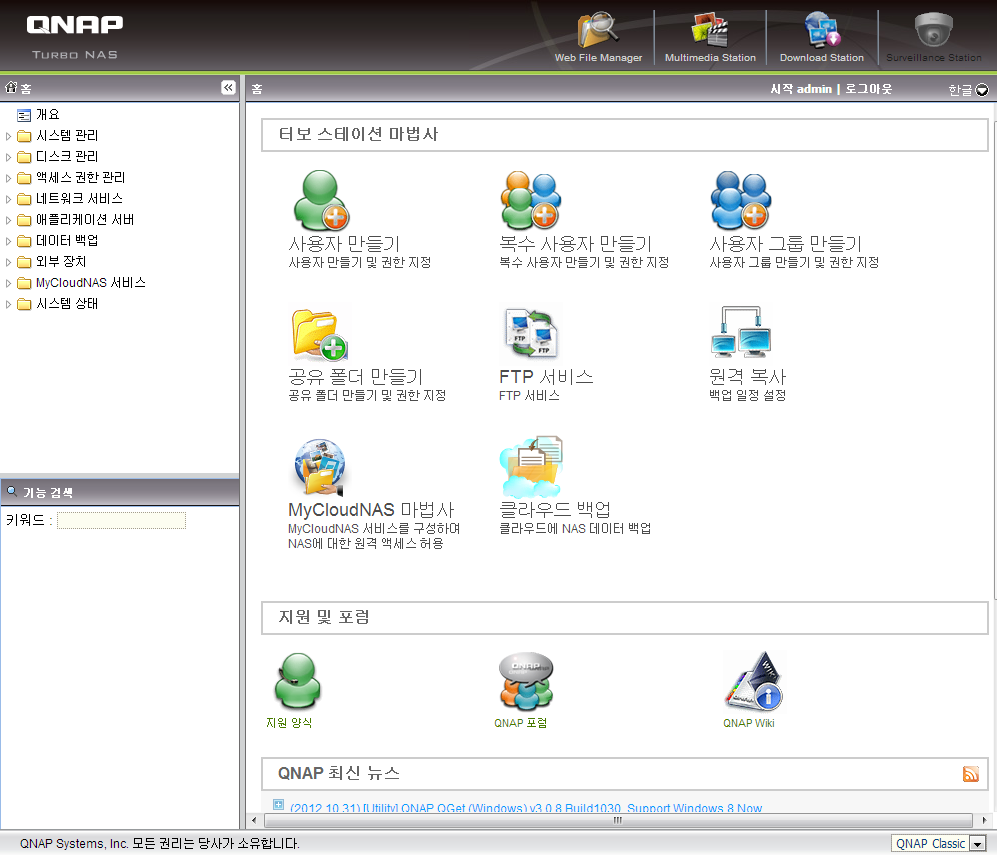Viewport: 997px width, 855px height.
Task: Expand the 네트워크 서비스 tree node
Action: [x=10, y=199]
